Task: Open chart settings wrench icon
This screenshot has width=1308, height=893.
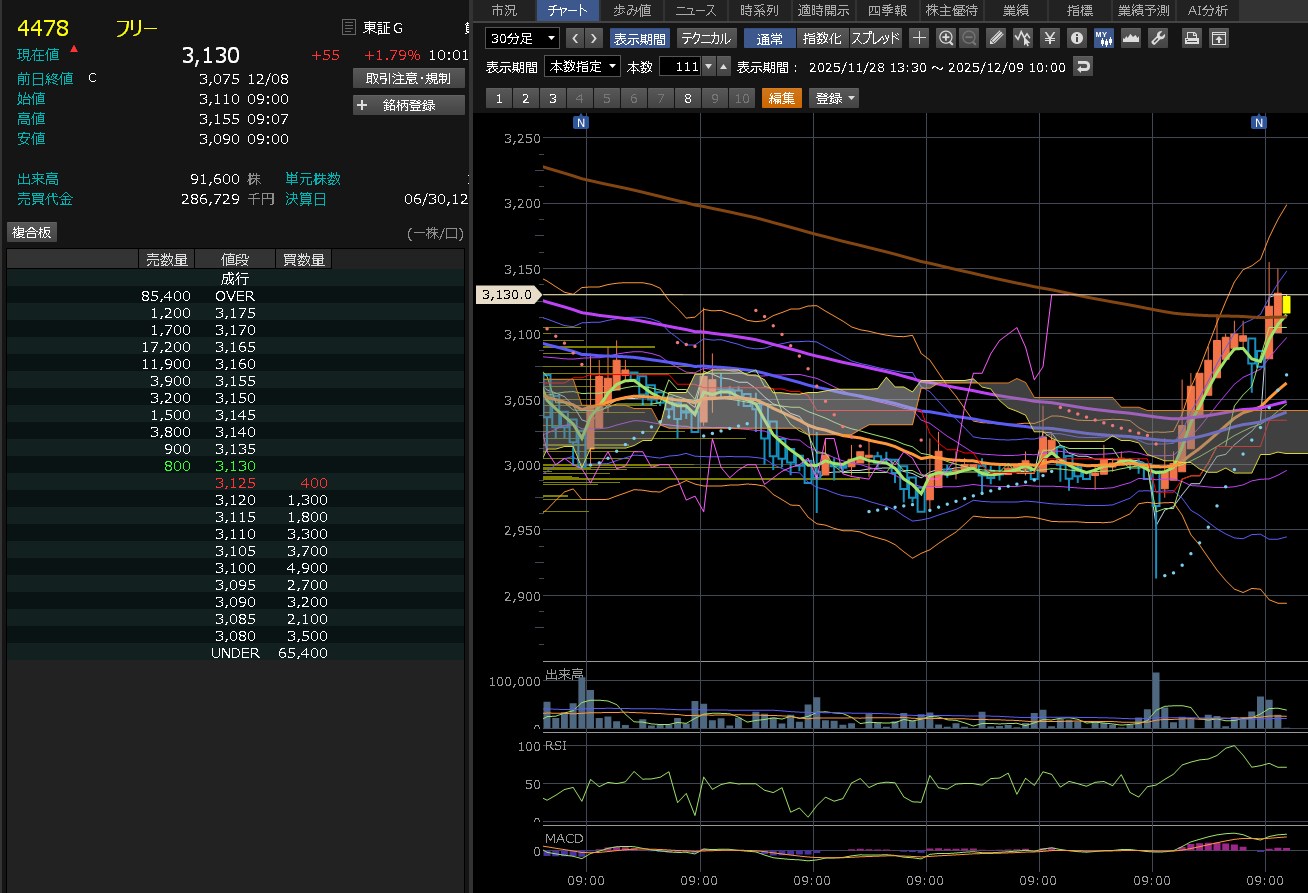Action: pyautogui.click(x=1158, y=38)
